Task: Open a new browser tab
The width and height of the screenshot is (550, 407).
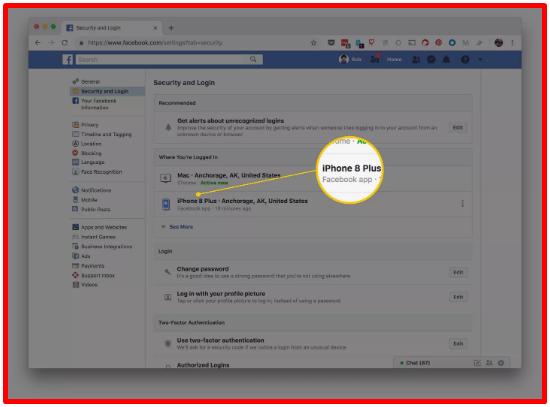Action: click(171, 28)
